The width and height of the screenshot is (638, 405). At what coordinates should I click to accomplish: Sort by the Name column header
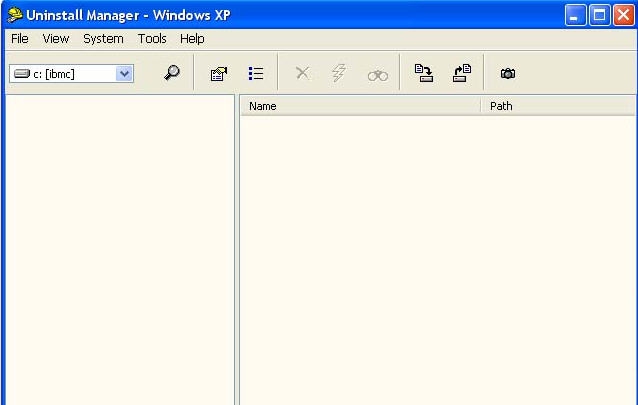pyautogui.click(x=361, y=106)
